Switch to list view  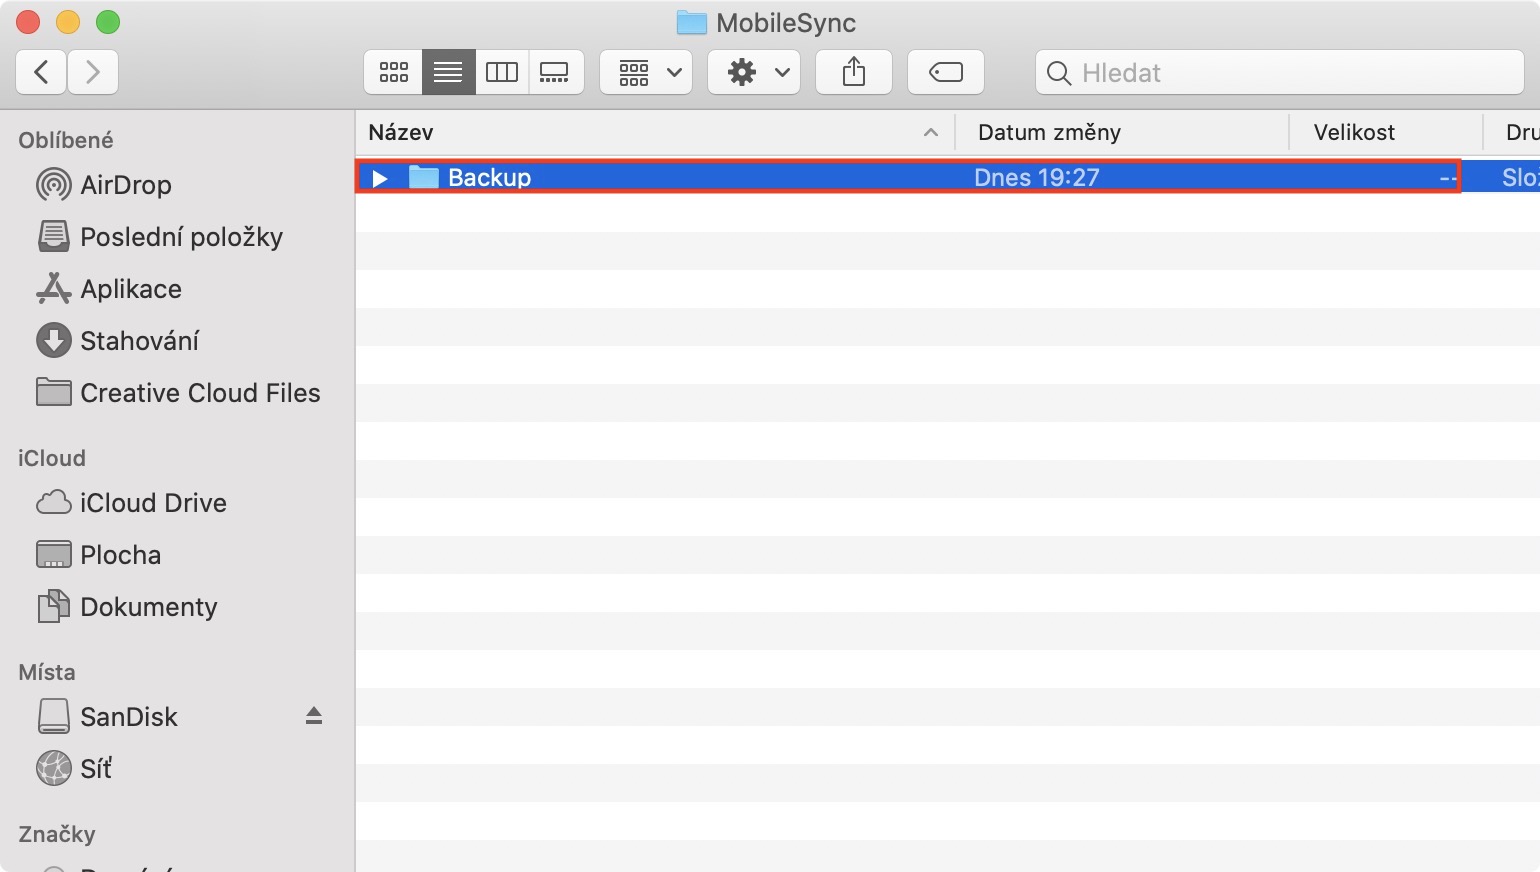coord(448,72)
